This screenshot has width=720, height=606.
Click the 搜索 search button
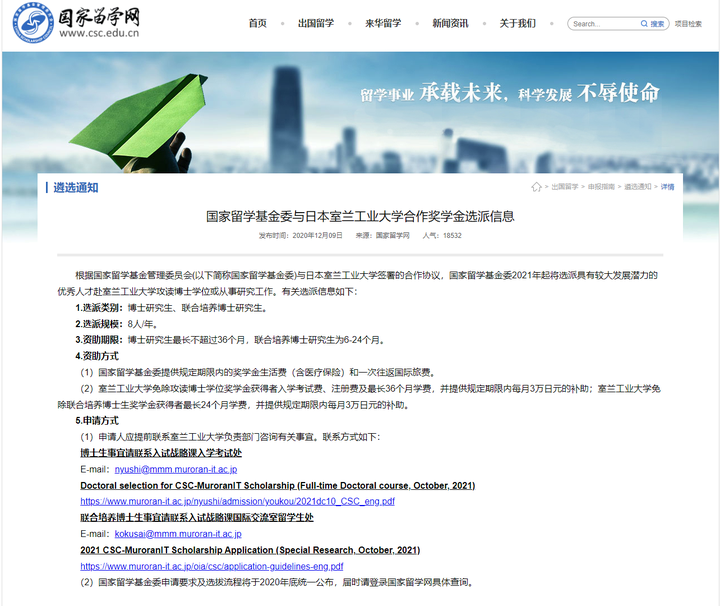657,24
